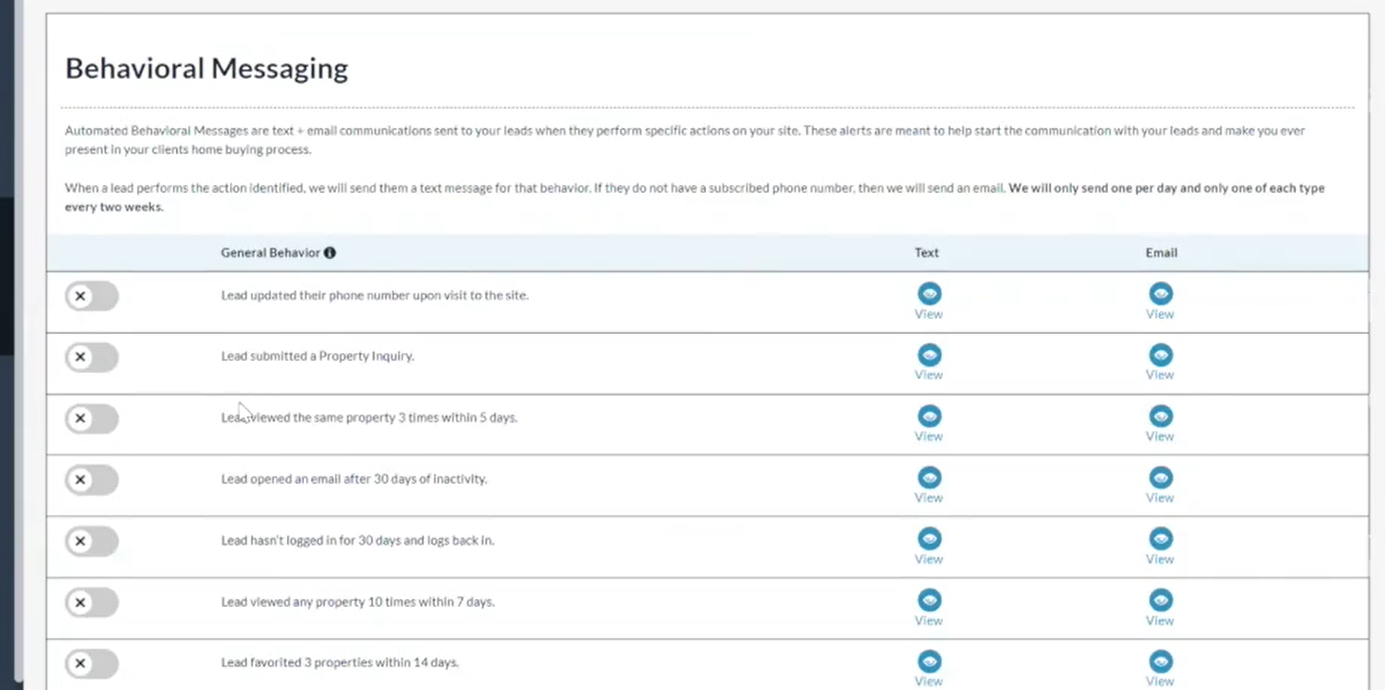Enable the Property Inquiry submitted toggle

click(92, 357)
